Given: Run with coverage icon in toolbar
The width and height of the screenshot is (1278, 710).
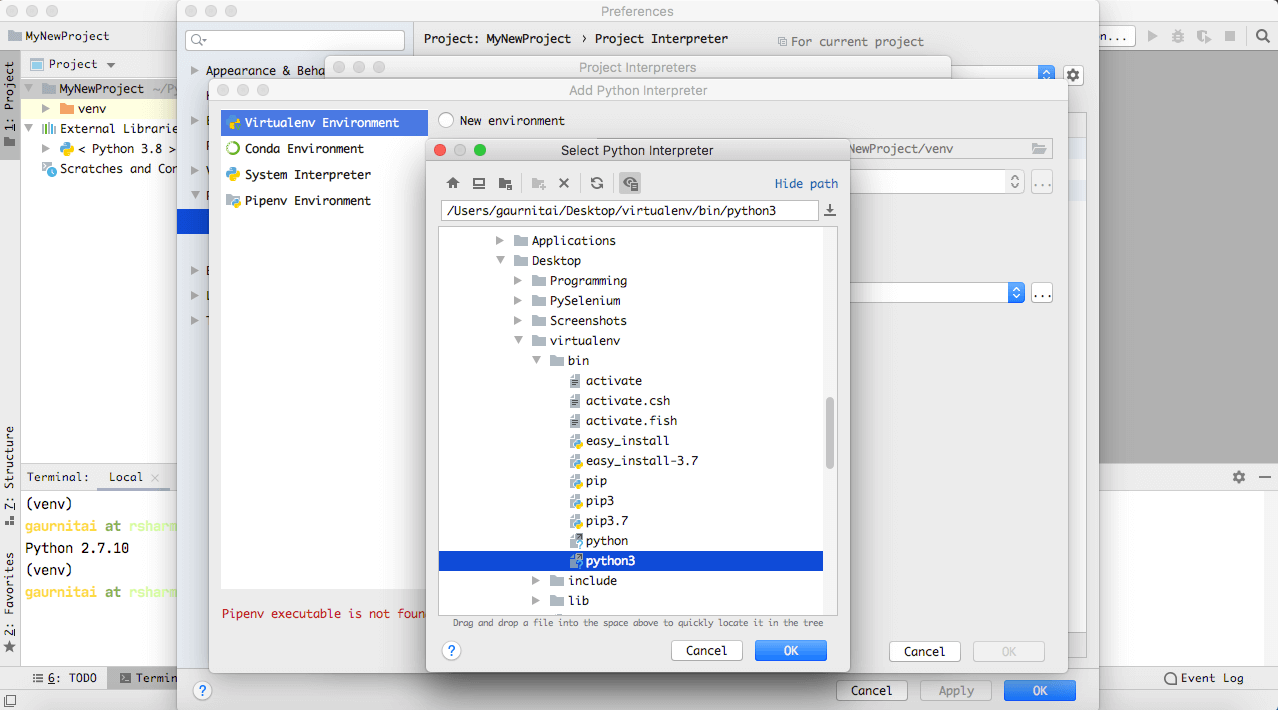Looking at the screenshot, I should coord(1204,36).
